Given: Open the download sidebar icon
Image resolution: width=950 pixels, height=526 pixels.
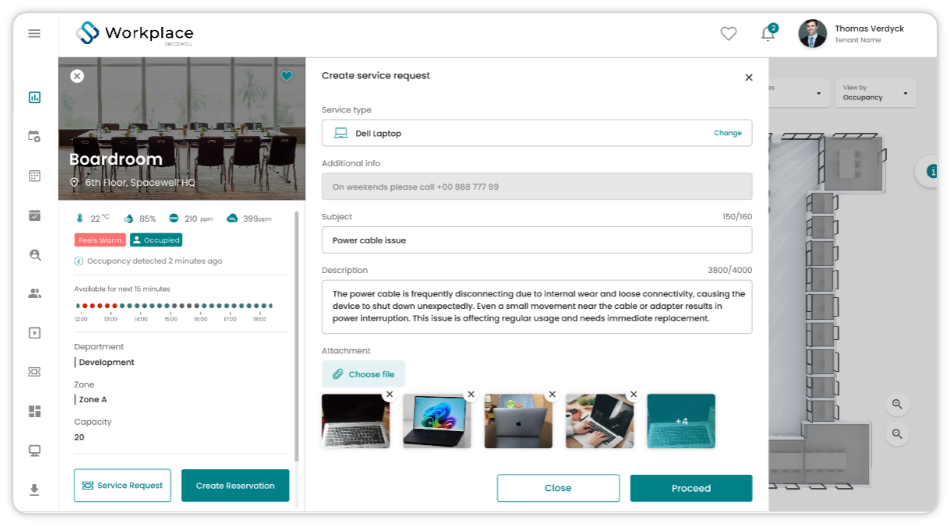Looking at the screenshot, I should pyautogui.click(x=35, y=490).
